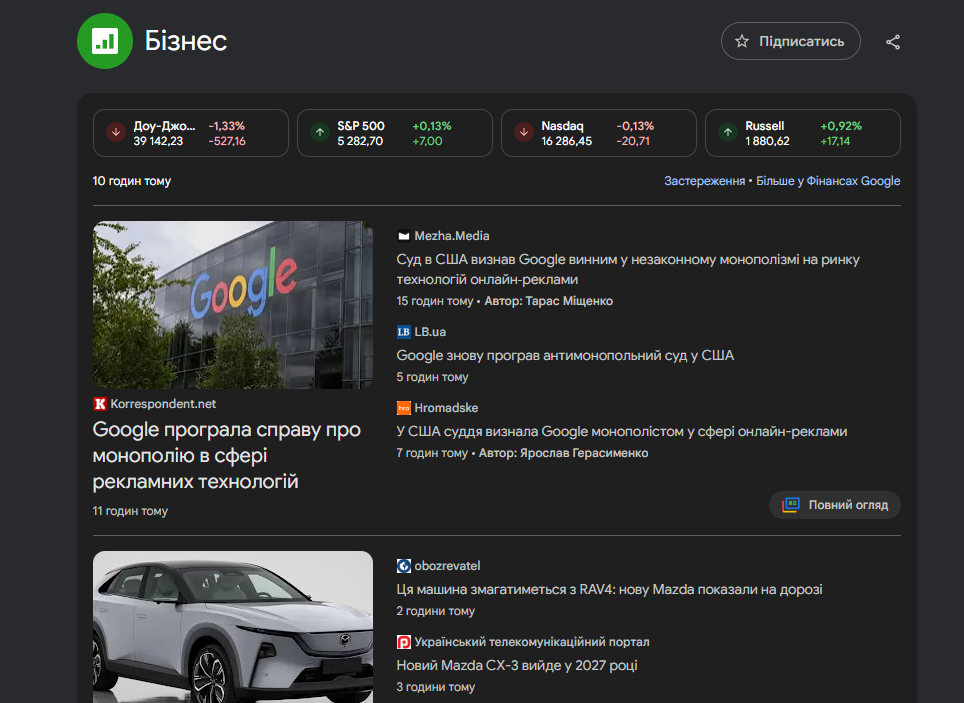Click the Korrespondent.net source name
This screenshot has height=703, width=964.
163,404
